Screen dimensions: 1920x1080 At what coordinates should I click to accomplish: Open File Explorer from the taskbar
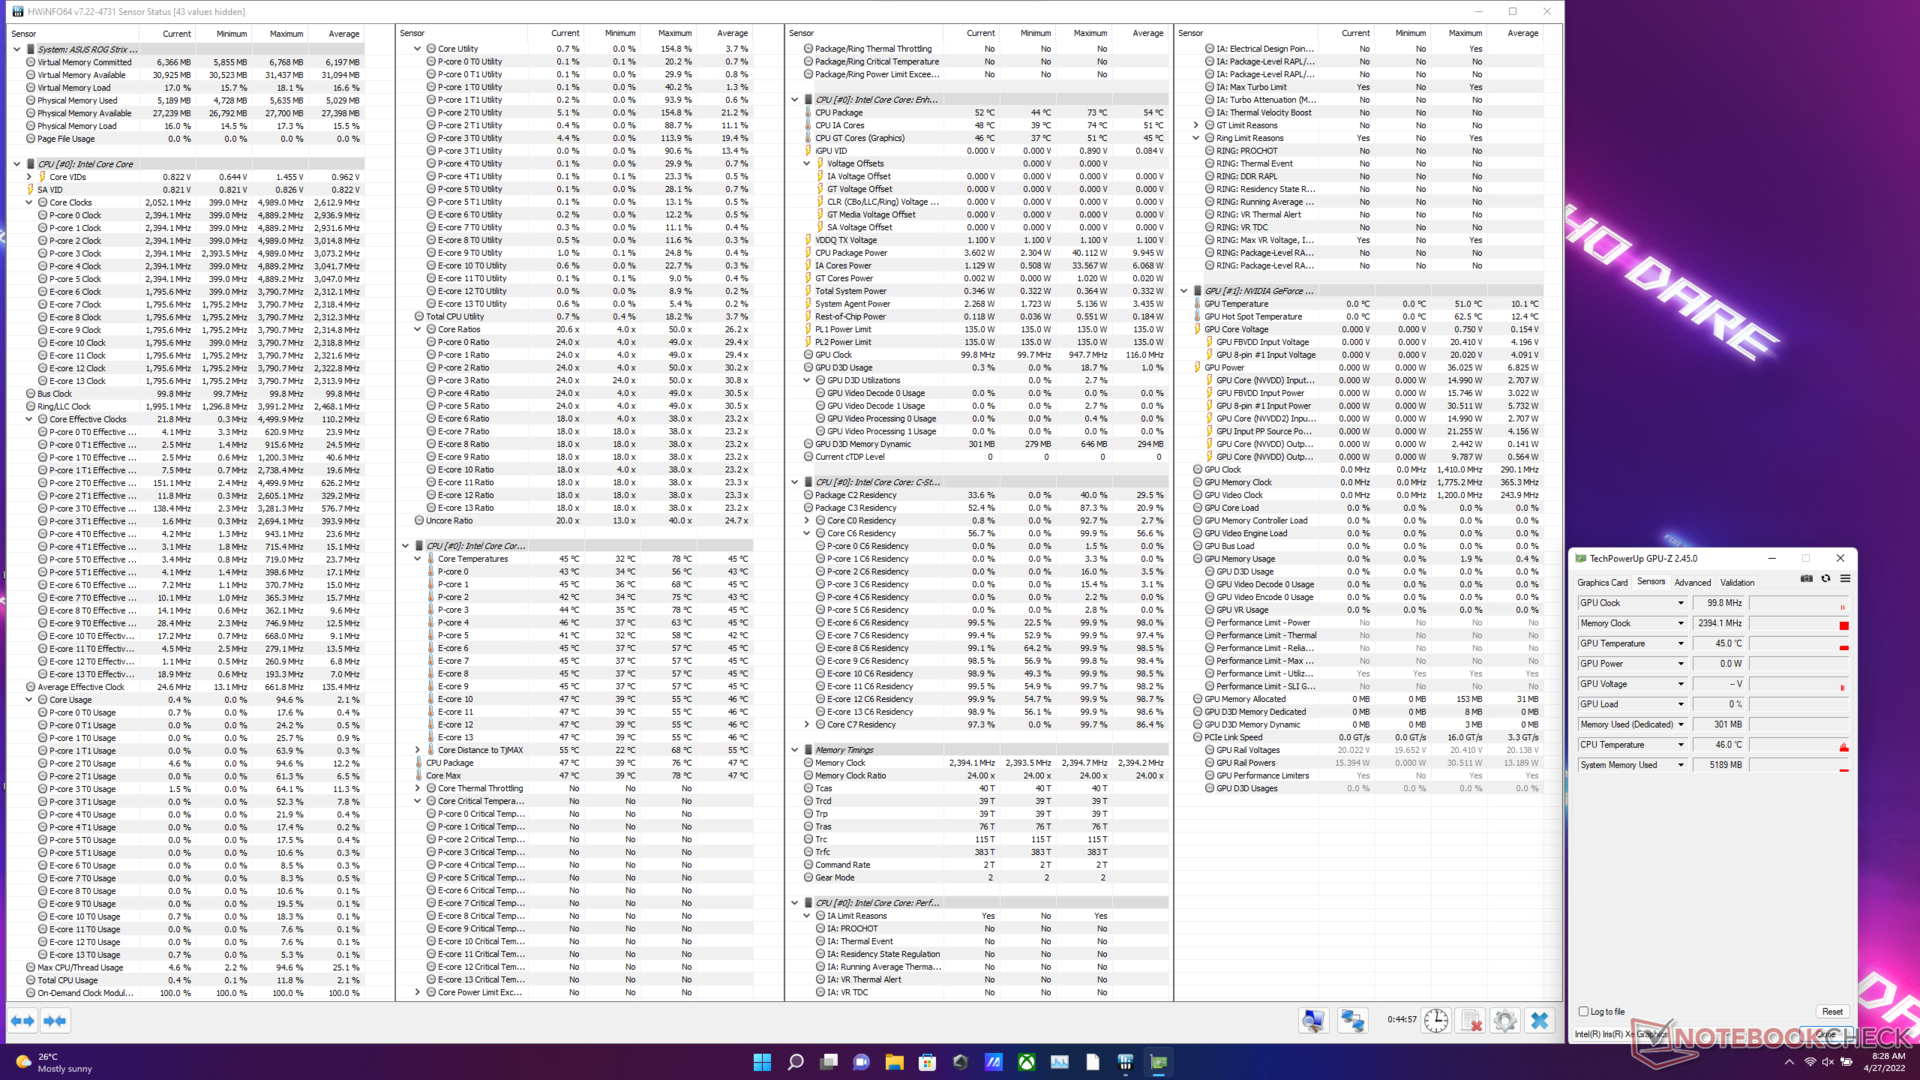coord(894,1062)
